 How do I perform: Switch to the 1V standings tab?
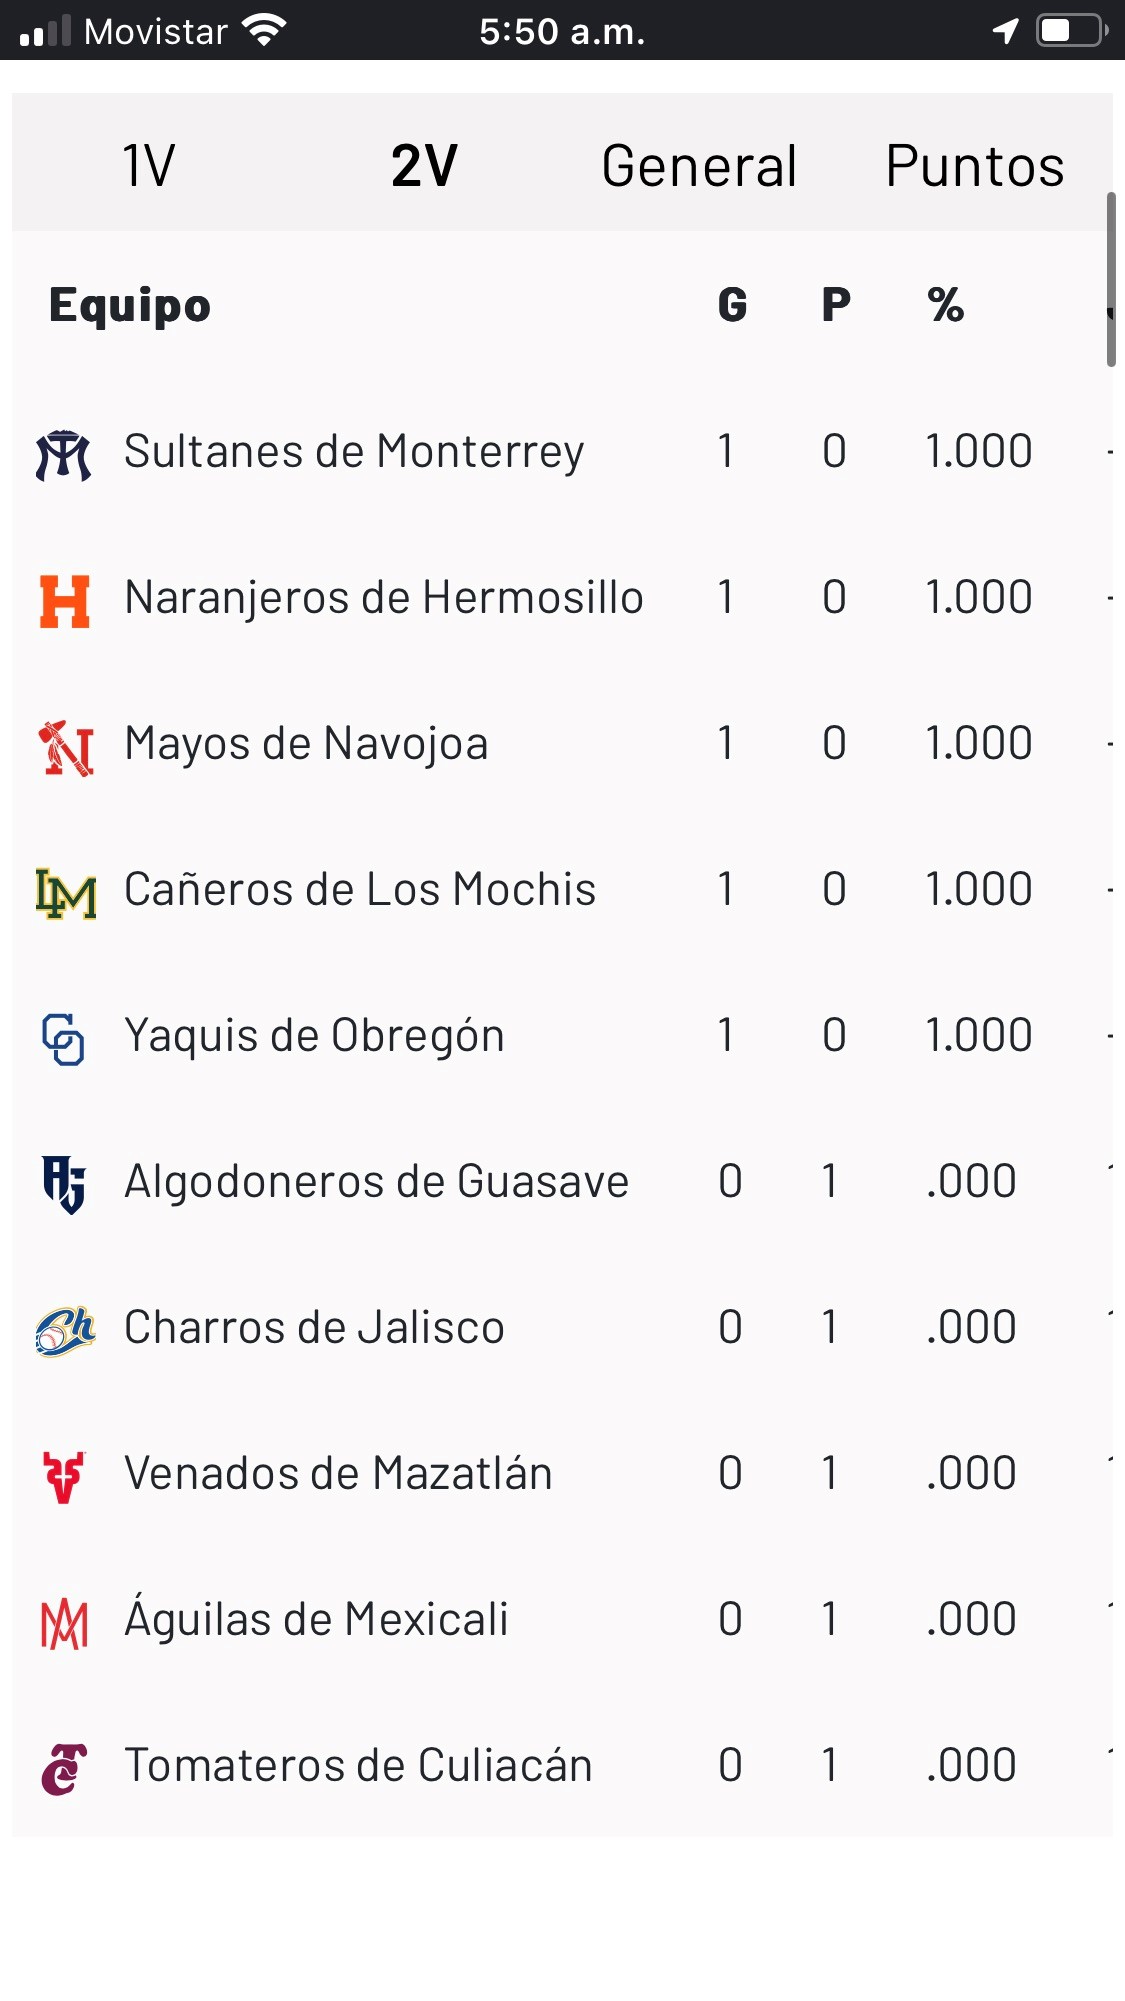tap(149, 165)
